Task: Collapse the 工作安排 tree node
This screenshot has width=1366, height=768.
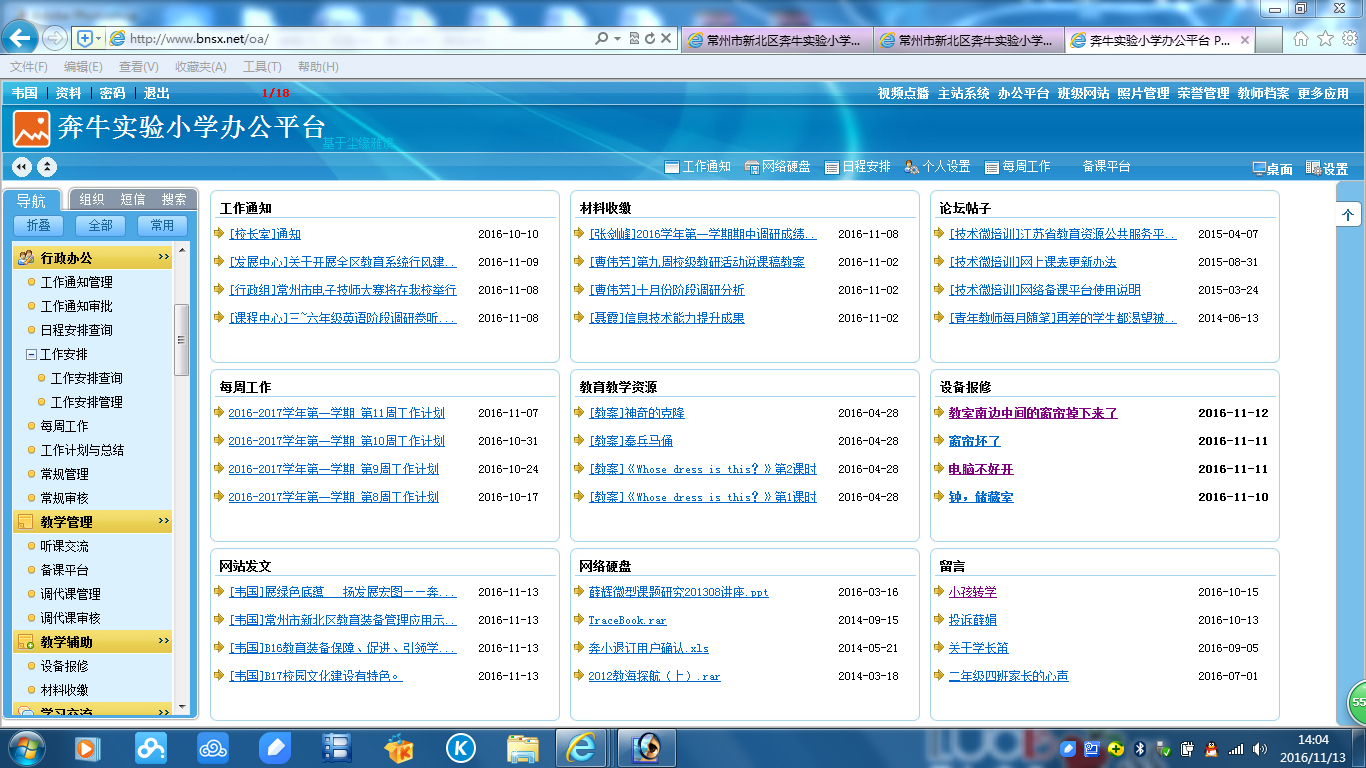Action: point(31,354)
